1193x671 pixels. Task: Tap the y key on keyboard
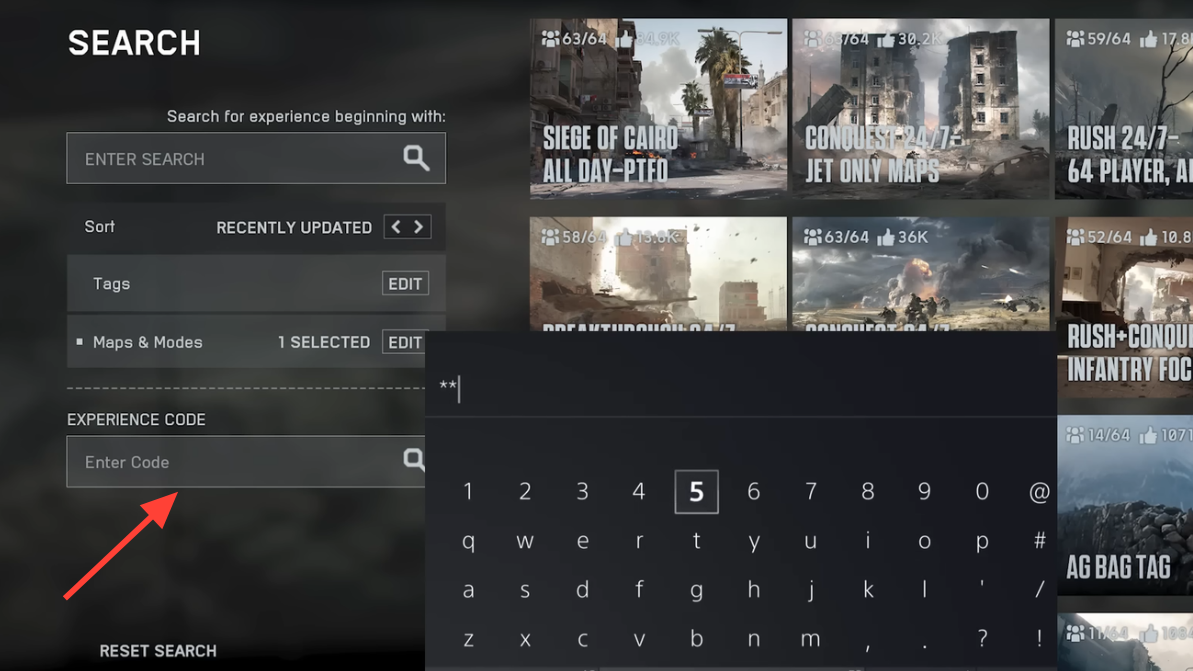tap(753, 541)
